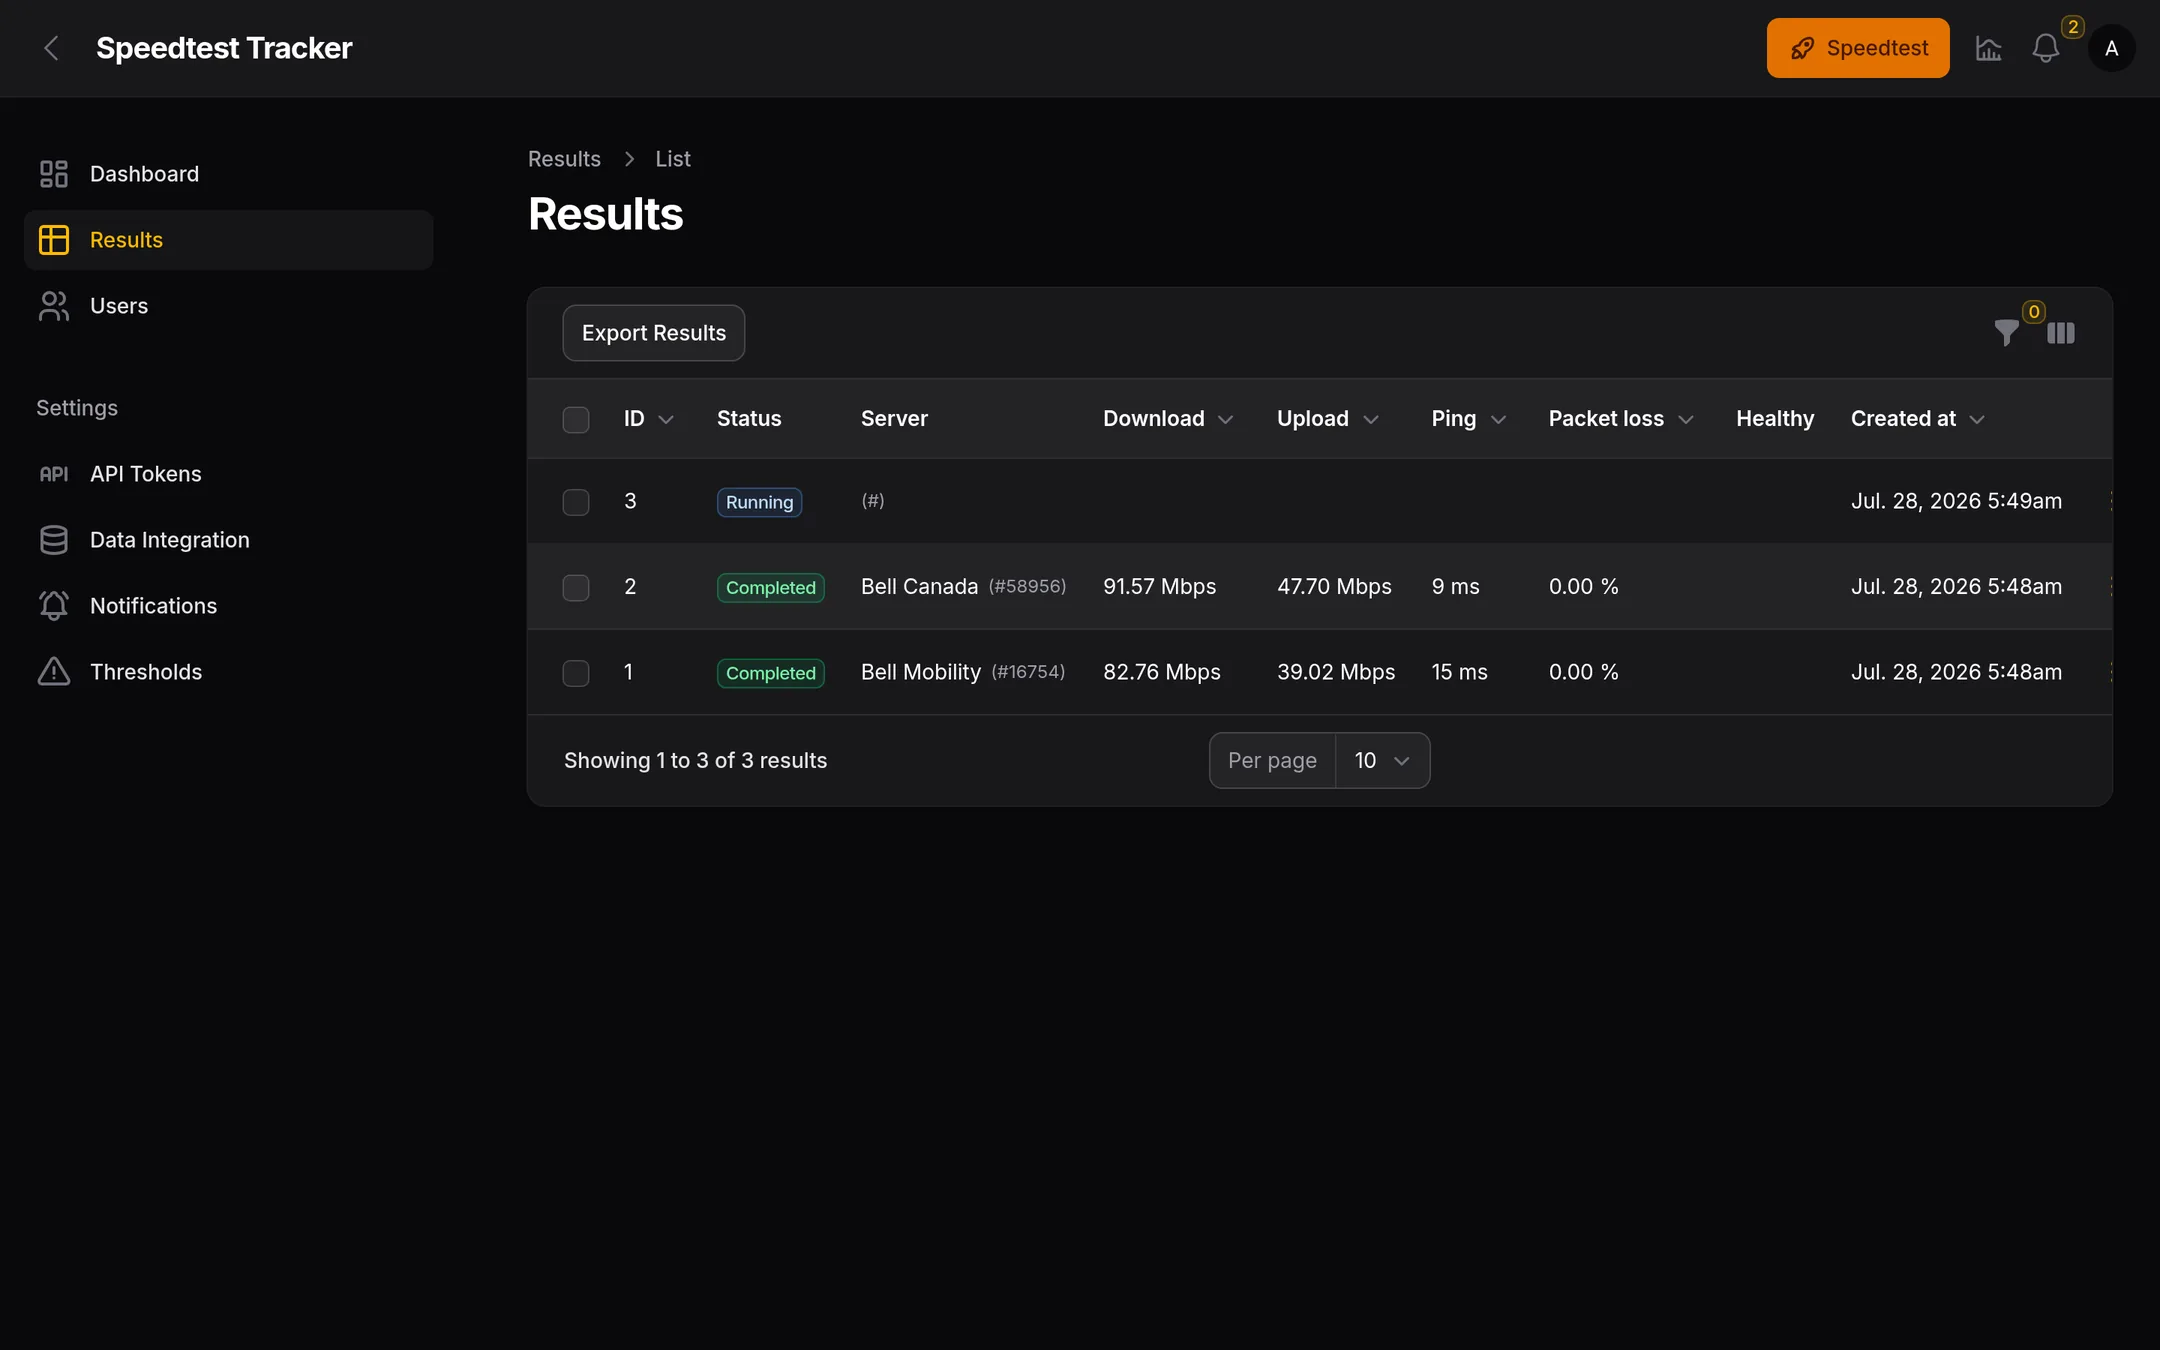Run a new Speedtest with orange button
Viewport: 2160px width, 1350px height.
(1858, 48)
